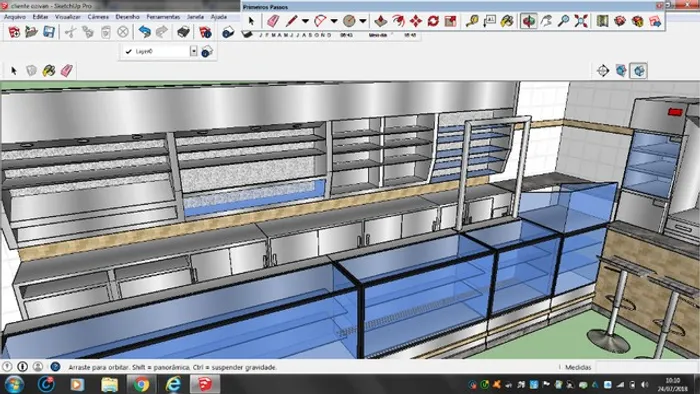Click the Send to LayOut icon
The width and height of the screenshot is (700, 394).
point(655,21)
